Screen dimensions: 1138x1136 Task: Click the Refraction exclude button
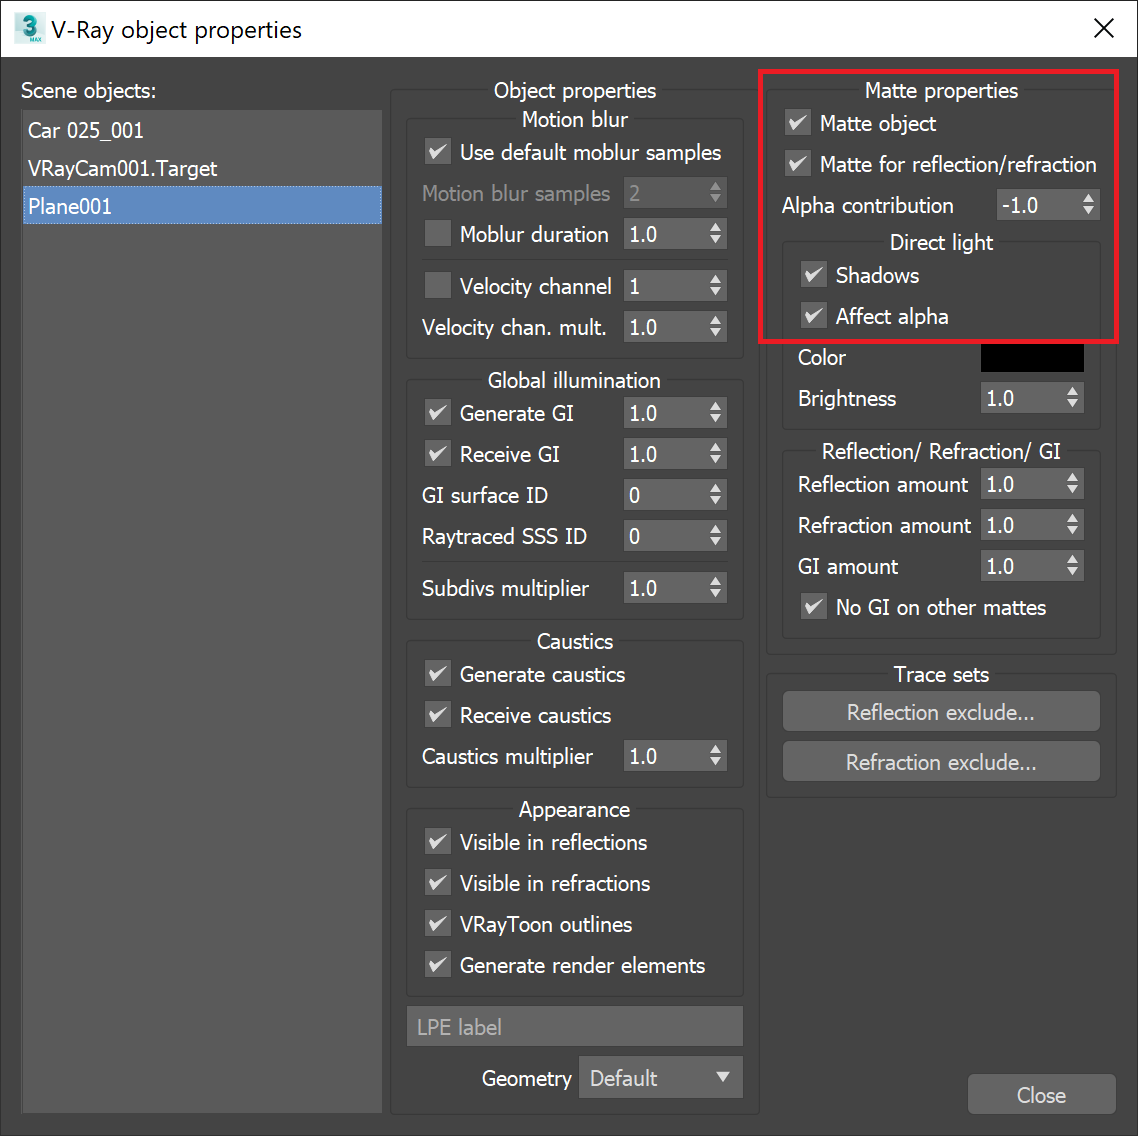940,761
